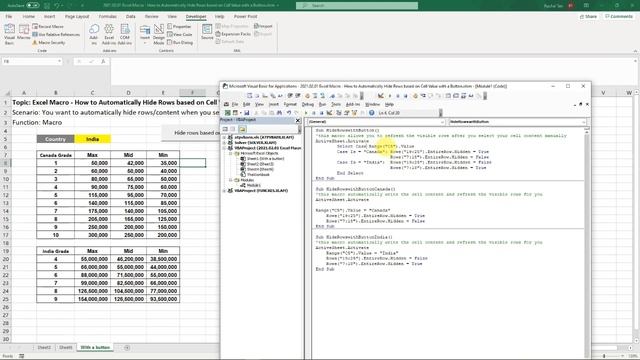Open the File tab in Excel
This screenshot has height=360, width=640.
pyautogui.click(x=9, y=17)
